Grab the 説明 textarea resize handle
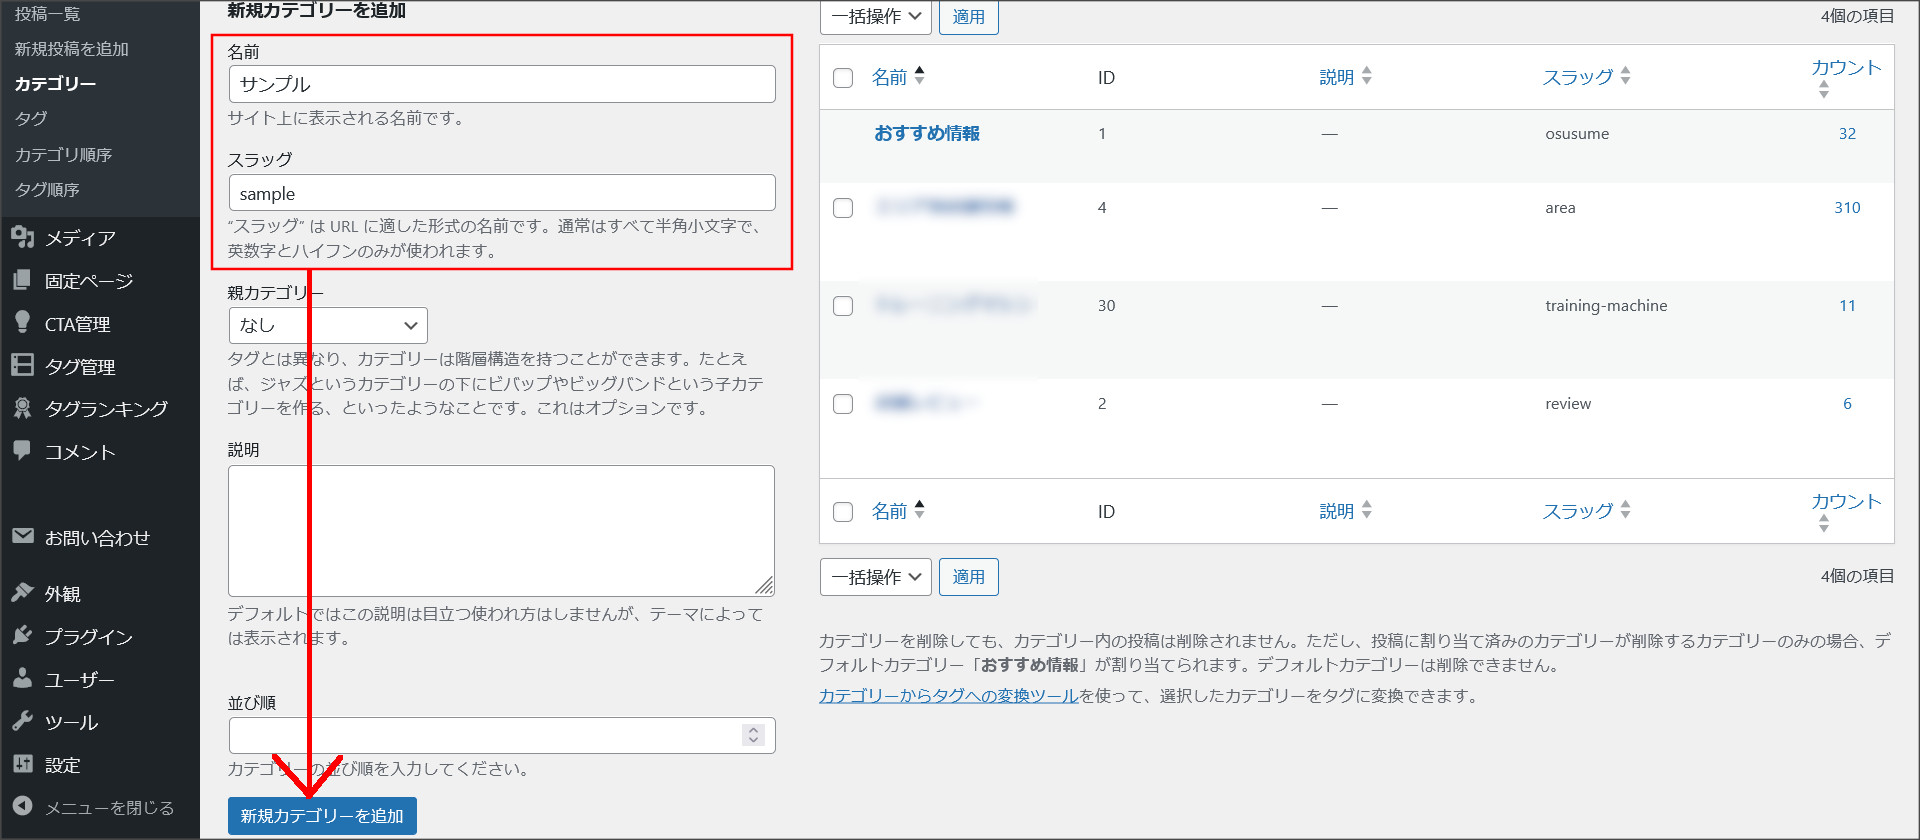The height and width of the screenshot is (840, 1920). click(764, 586)
